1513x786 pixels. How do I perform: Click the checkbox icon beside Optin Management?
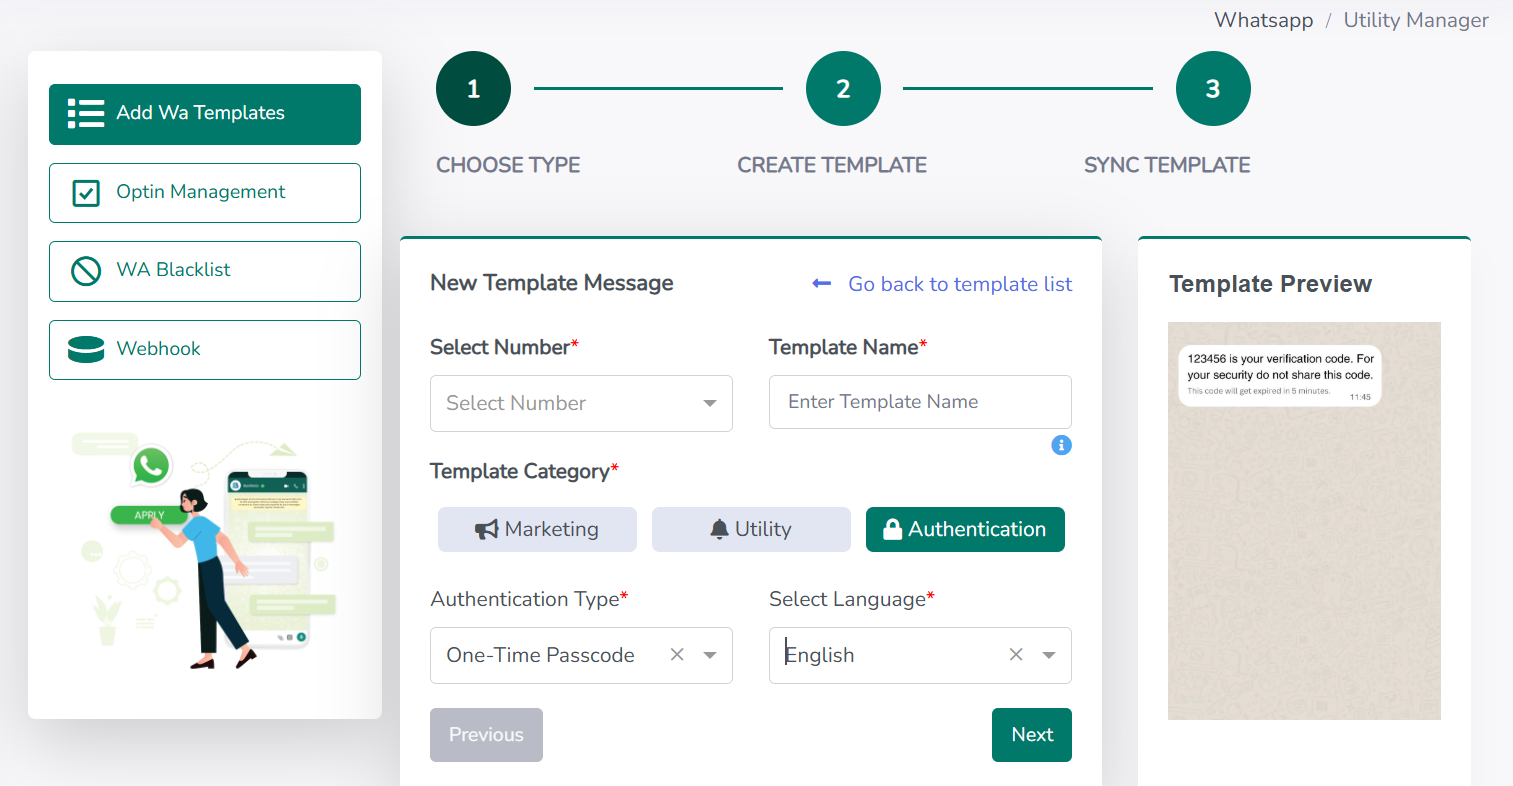(86, 193)
